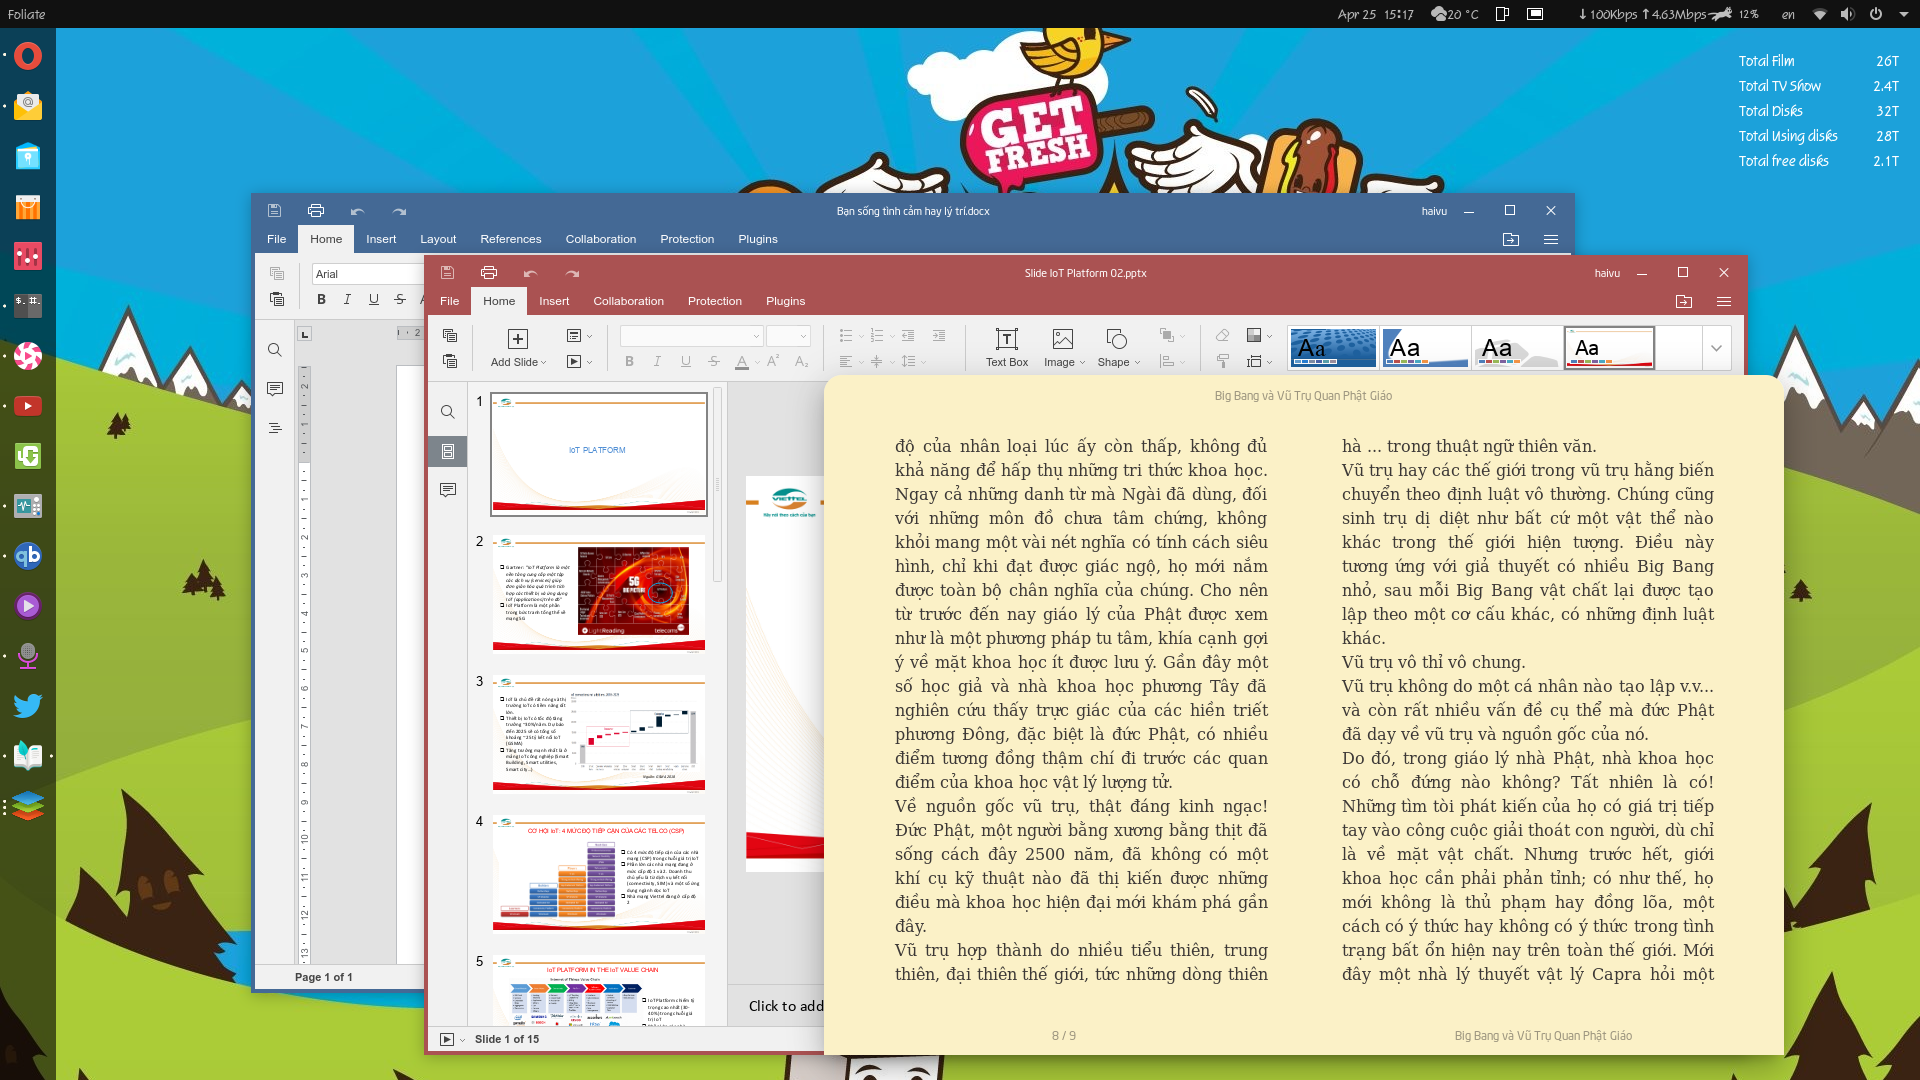Viewport: 1920px width, 1080px height.
Task: Open presentation font name combo box
Action: click(x=692, y=336)
